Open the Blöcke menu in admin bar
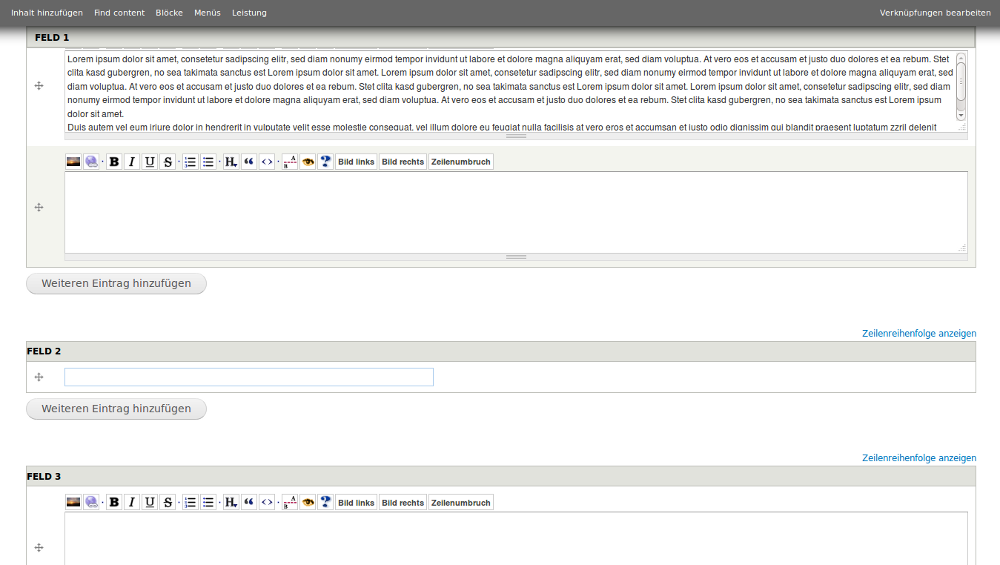 click(169, 13)
